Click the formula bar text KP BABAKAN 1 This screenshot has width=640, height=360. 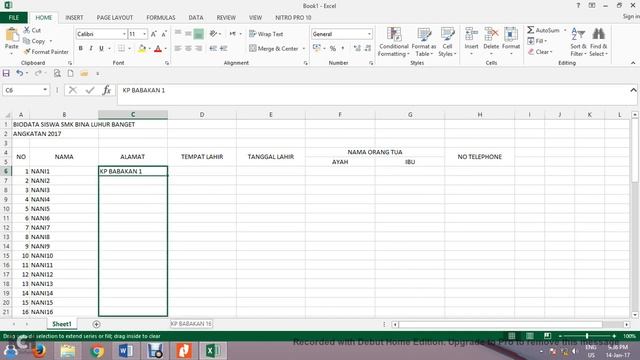click(x=144, y=90)
